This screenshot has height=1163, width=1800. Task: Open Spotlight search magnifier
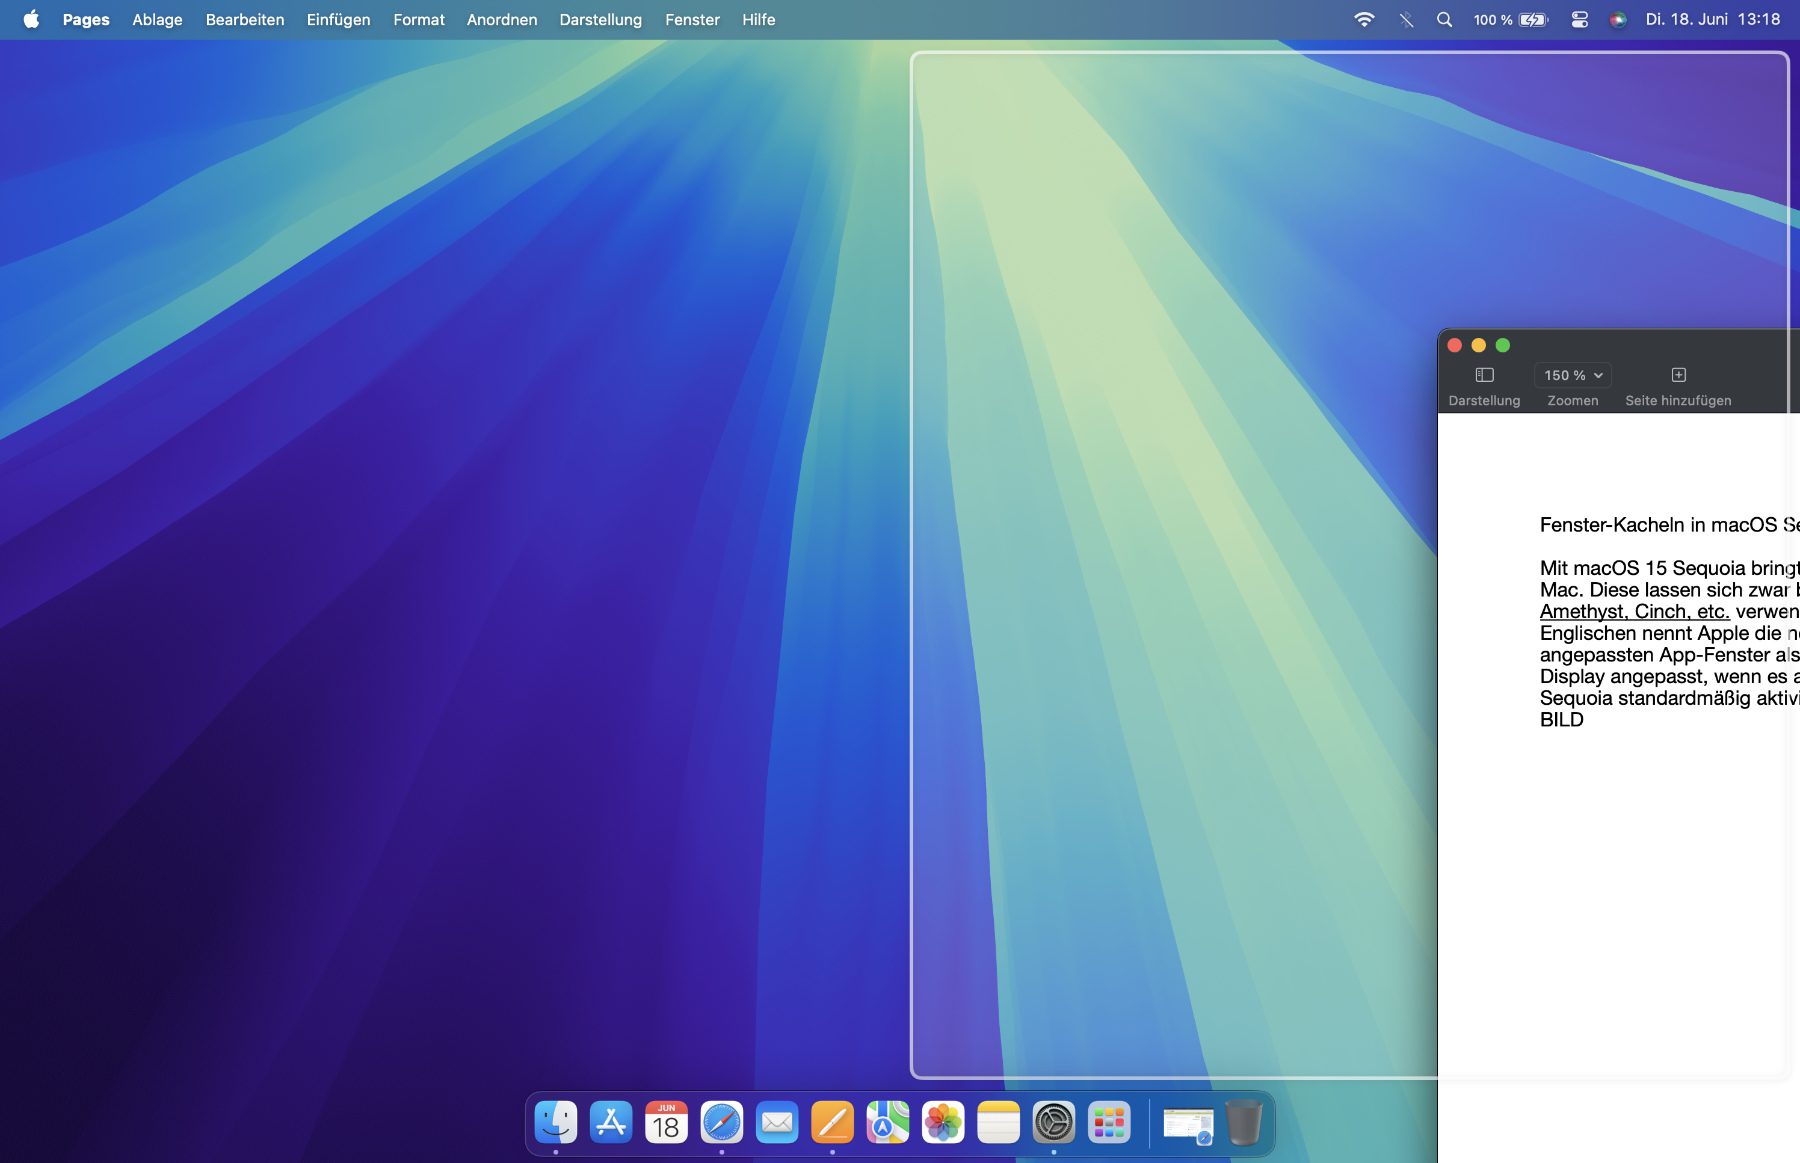point(1444,20)
